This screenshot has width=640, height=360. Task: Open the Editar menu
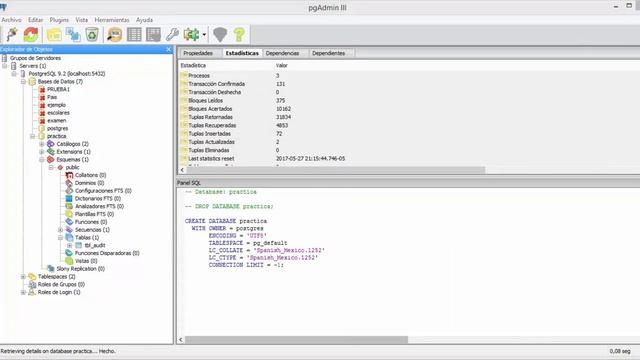(36, 20)
